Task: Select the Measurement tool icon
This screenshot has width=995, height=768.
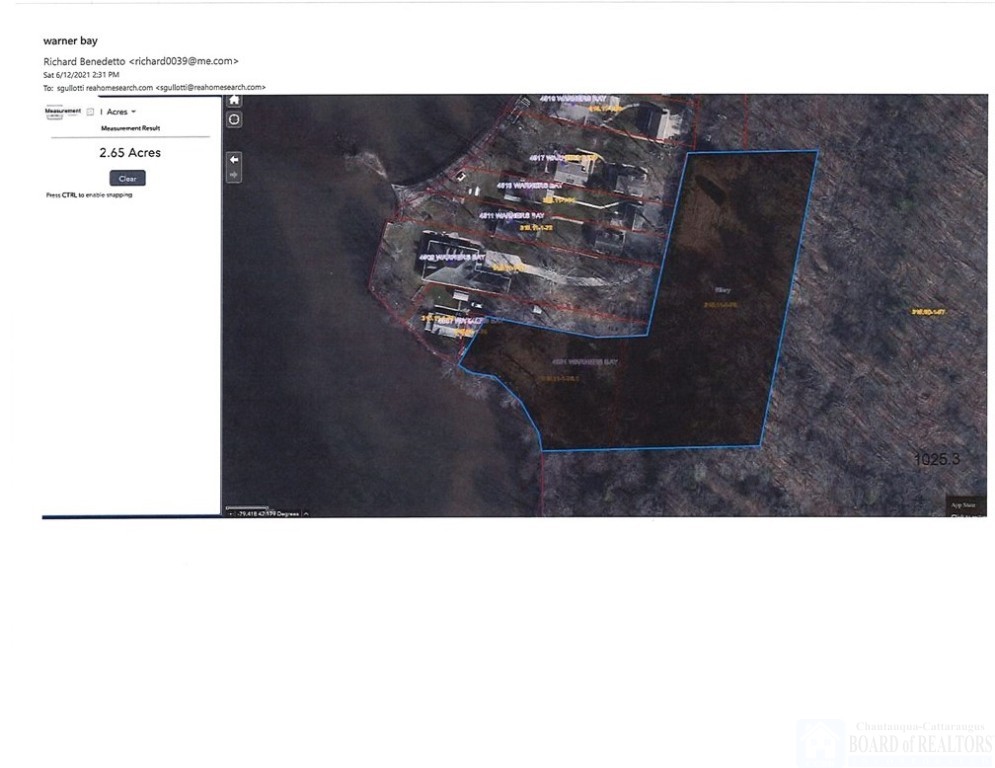Action: point(63,111)
